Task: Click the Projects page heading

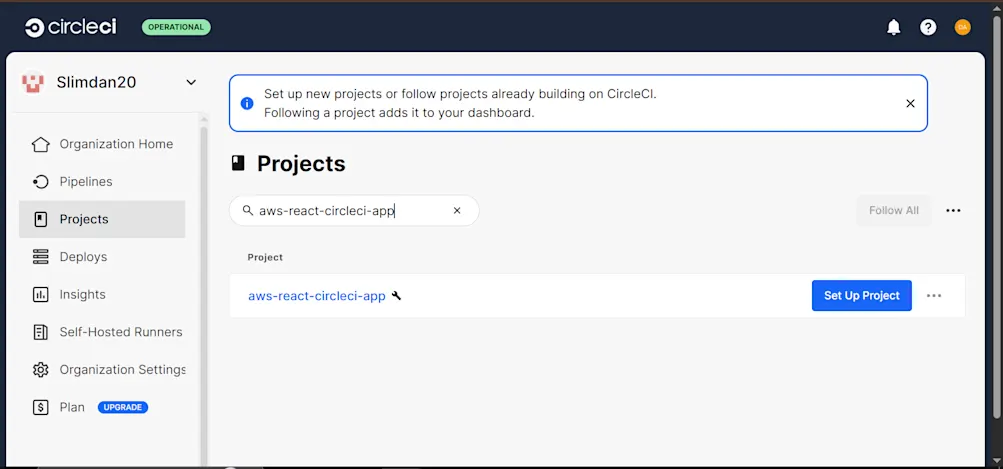Action: point(301,164)
